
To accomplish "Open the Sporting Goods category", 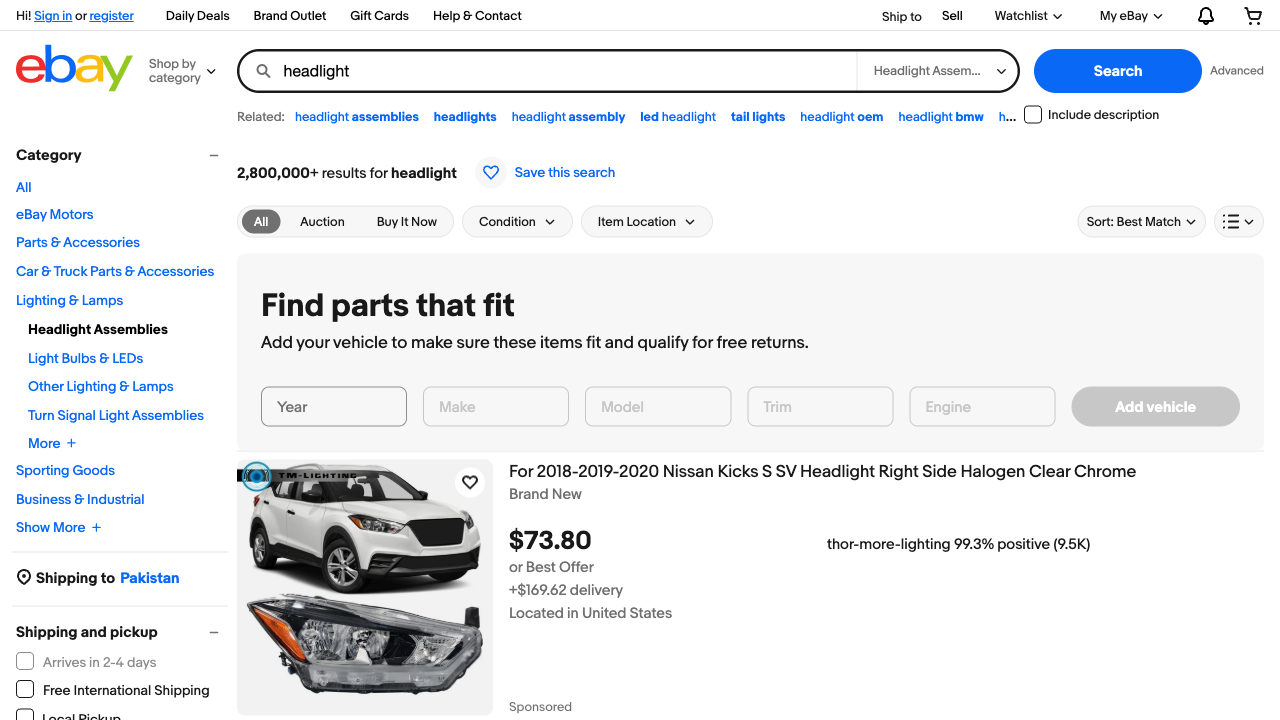I will pyautogui.click(x=66, y=470).
